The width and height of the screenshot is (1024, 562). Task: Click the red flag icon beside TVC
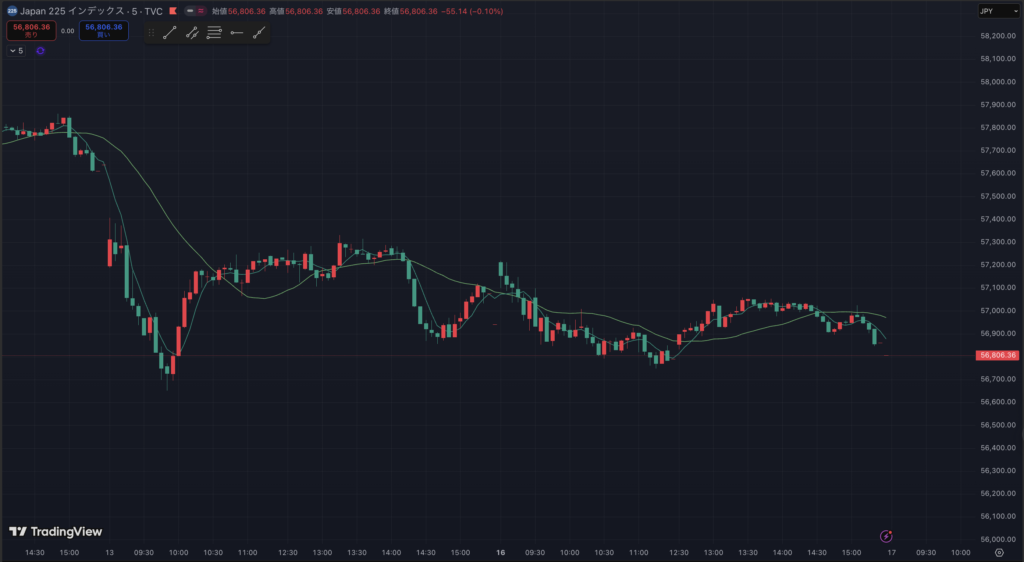point(174,11)
